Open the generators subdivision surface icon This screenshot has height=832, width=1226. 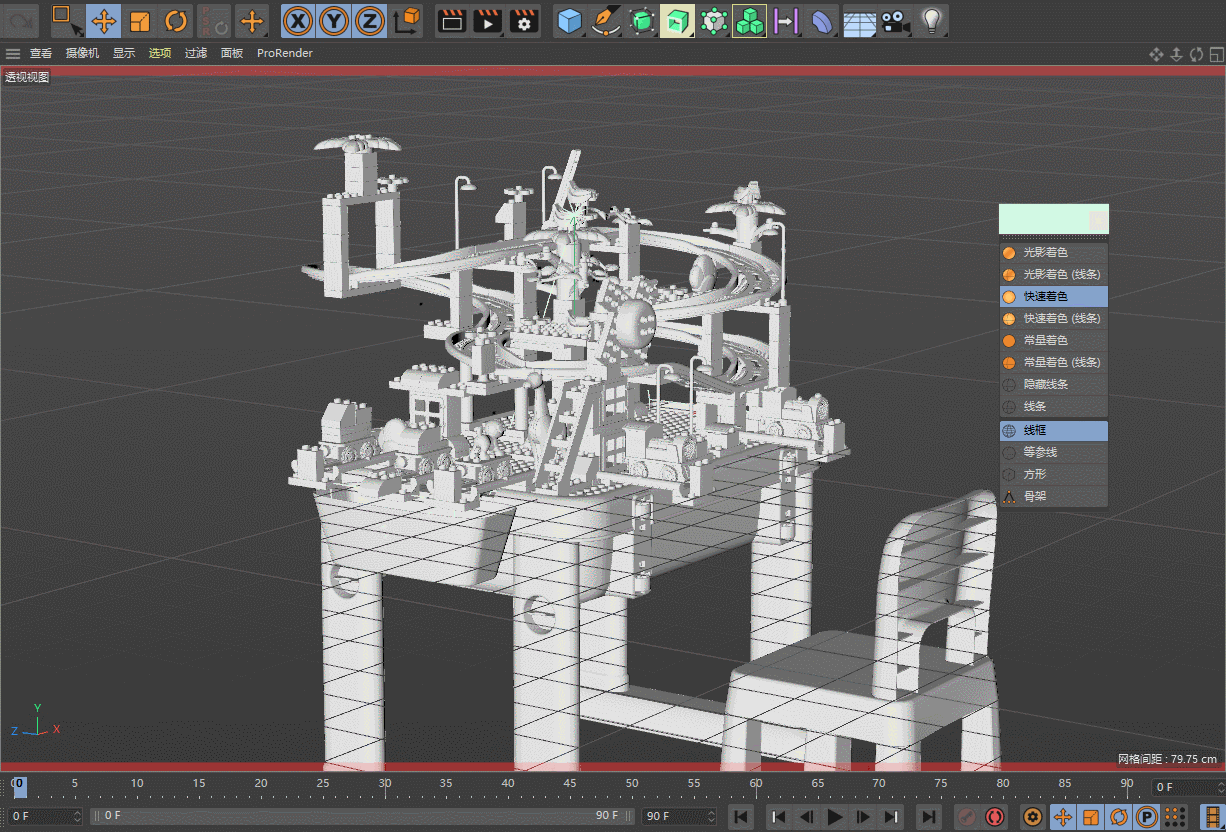click(x=642, y=20)
